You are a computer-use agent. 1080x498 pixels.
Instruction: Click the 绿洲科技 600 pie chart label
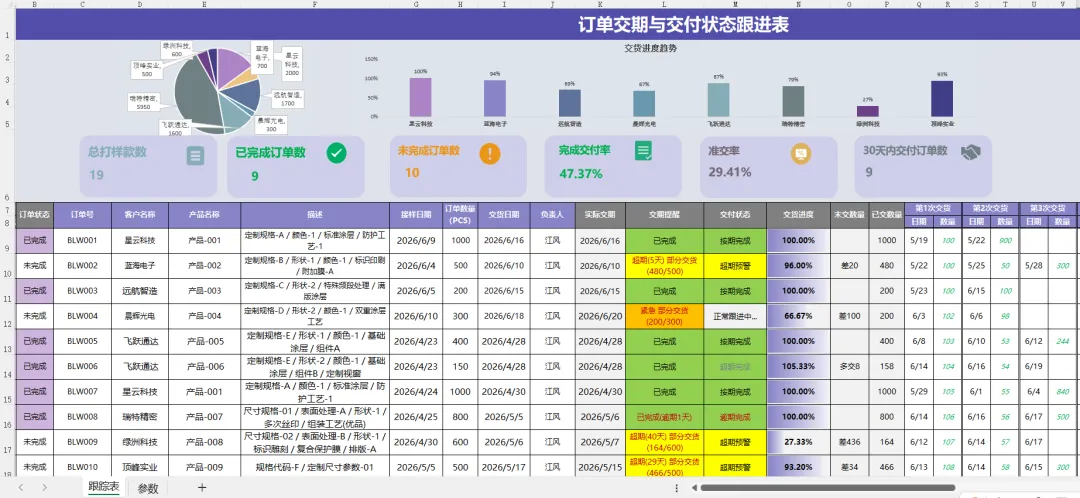coord(177,49)
